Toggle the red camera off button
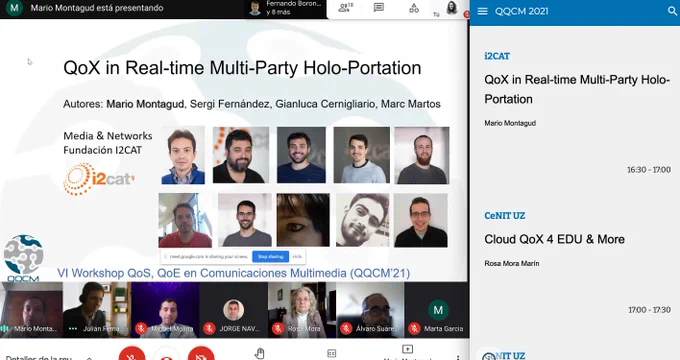This screenshot has height=360, width=680. coord(201,353)
